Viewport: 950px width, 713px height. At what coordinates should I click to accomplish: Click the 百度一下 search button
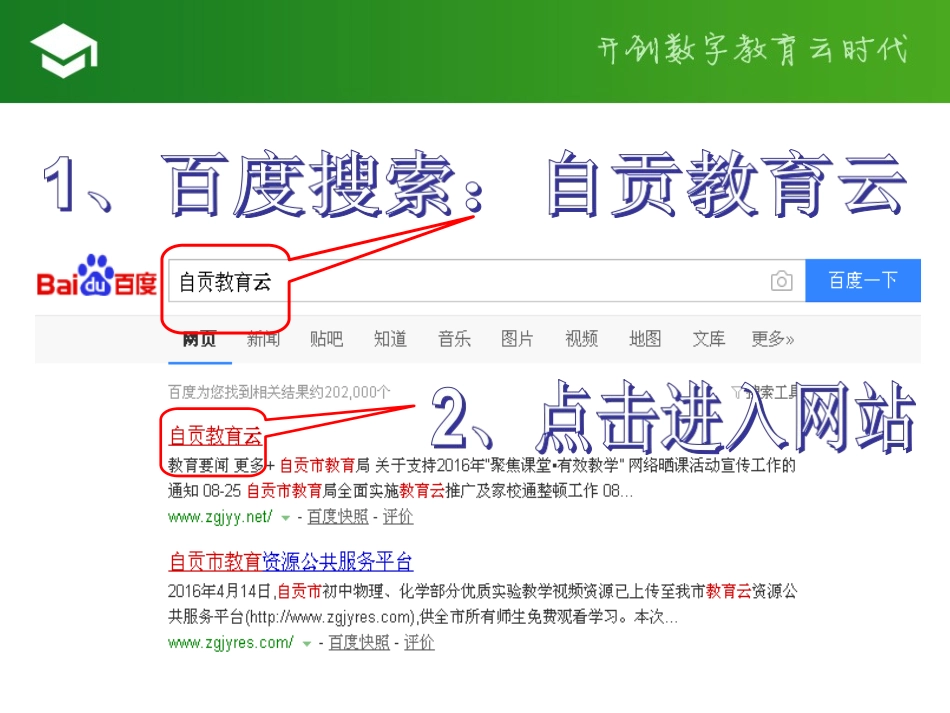click(x=863, y=280)
